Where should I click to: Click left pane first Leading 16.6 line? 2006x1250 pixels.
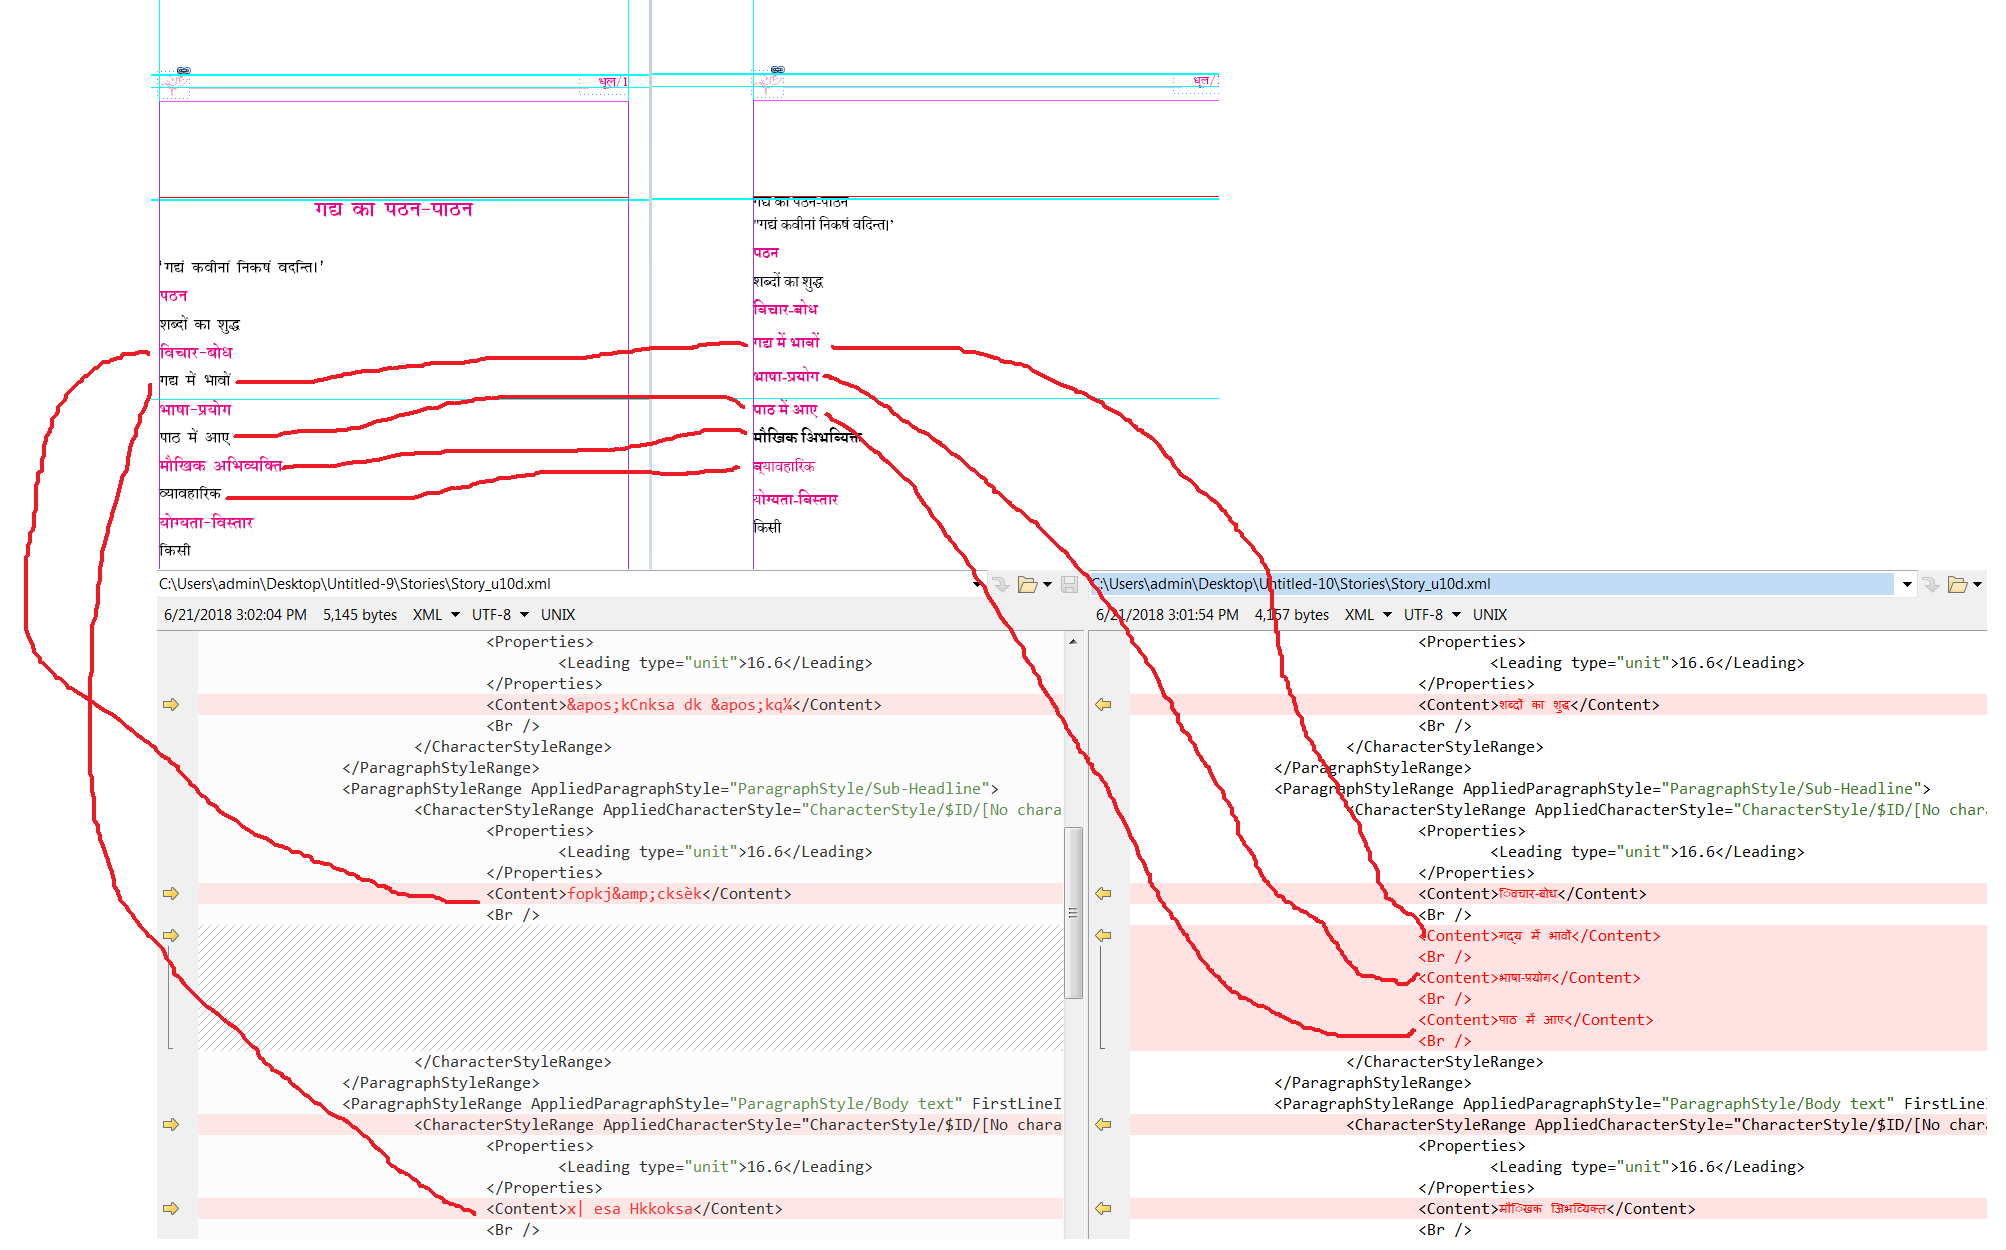715,663
